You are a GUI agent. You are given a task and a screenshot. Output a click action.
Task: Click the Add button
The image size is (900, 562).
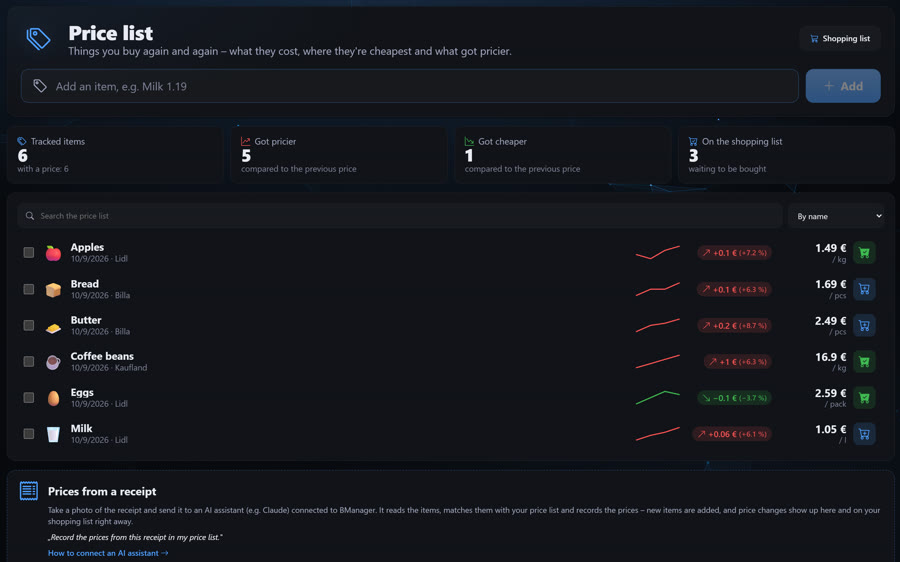(x=843, y=86)
